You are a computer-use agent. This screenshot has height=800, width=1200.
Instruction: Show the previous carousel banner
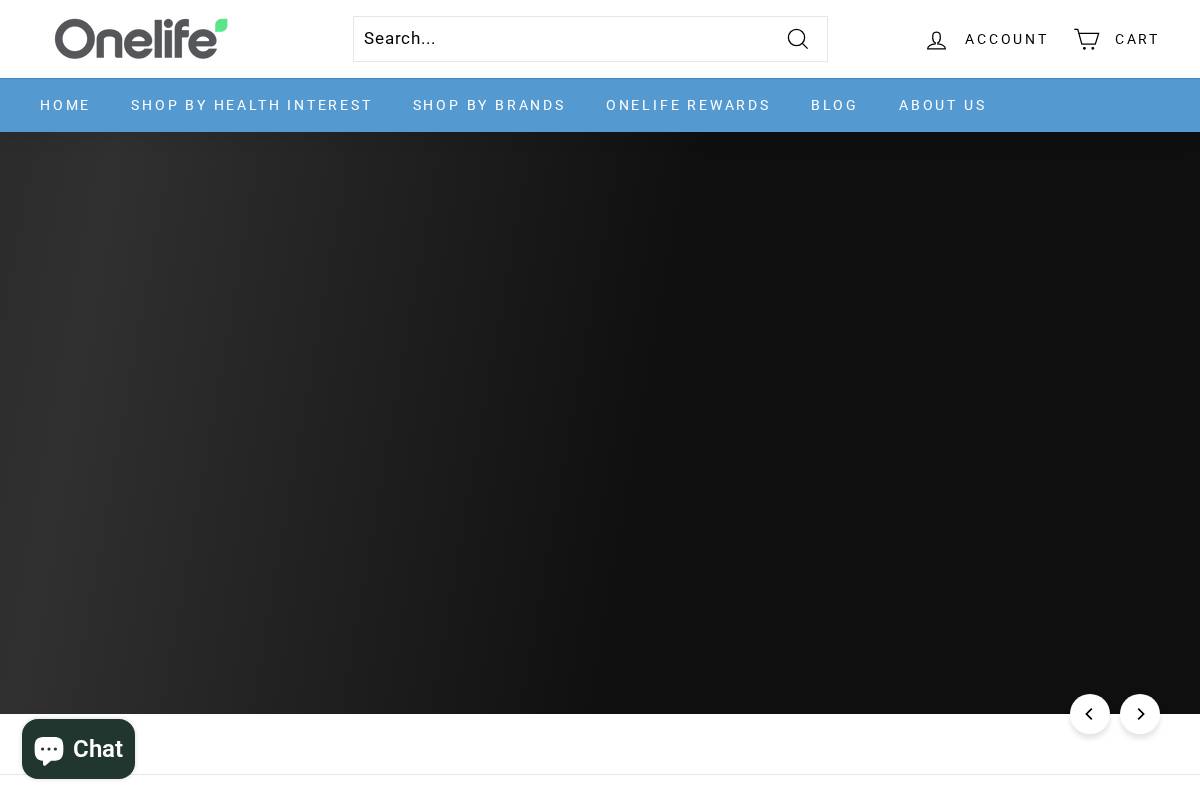1090,714
